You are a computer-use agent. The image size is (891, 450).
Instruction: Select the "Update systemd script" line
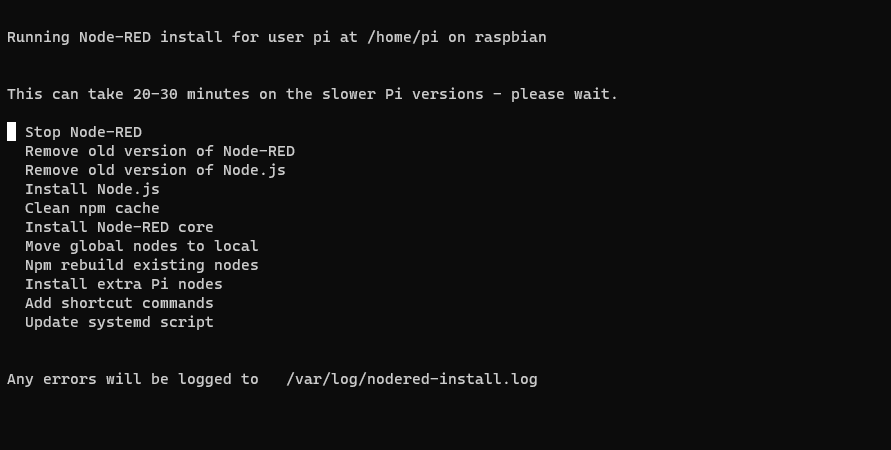pos(119,322)
